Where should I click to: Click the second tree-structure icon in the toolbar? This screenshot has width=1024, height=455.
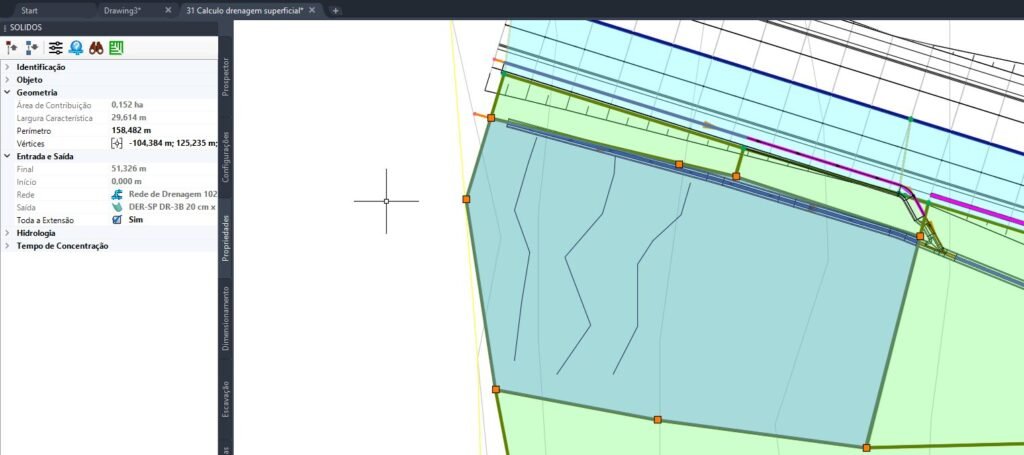pos(32,47)
